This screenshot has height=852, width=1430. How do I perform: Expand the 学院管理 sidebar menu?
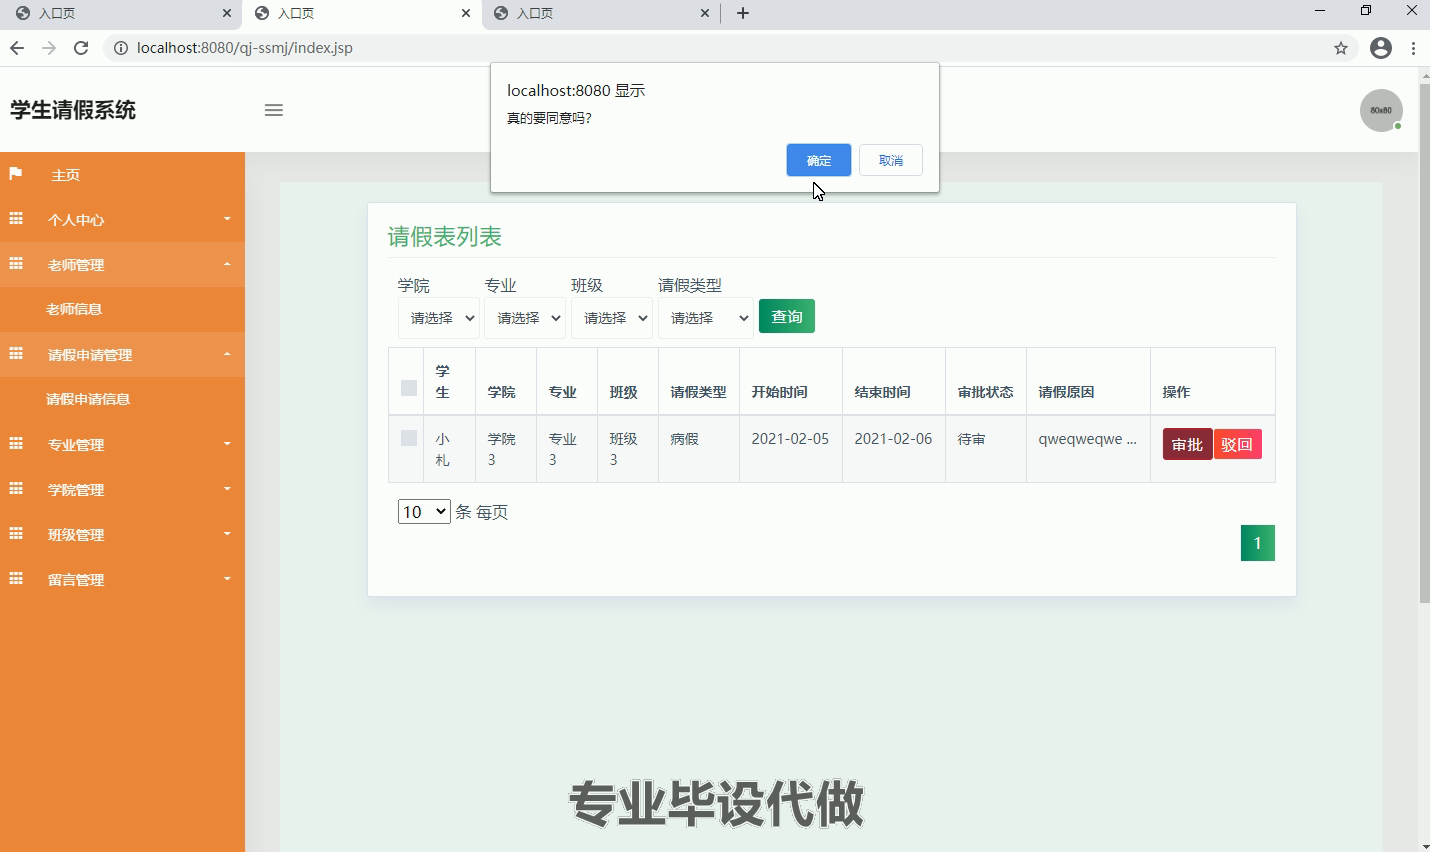pyautogui.click(x=122, y=489)
